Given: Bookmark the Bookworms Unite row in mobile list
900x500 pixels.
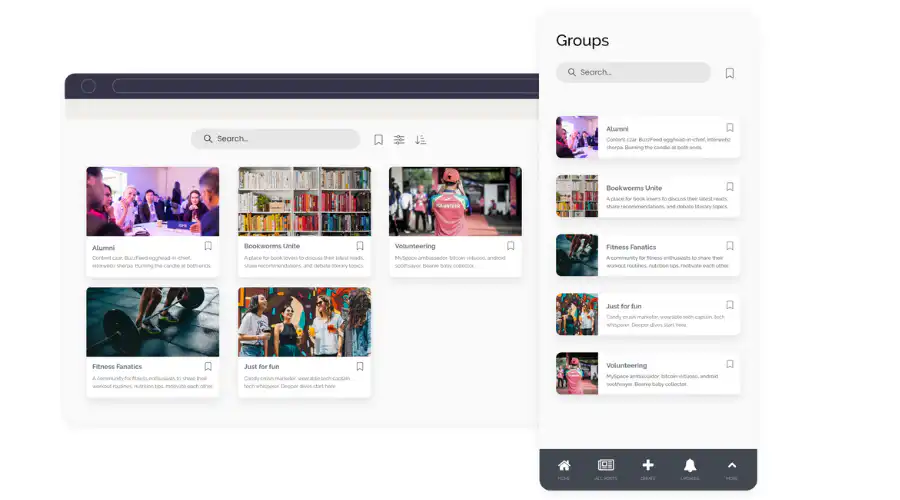Looking at the screenshot, I should coord(730,187).
